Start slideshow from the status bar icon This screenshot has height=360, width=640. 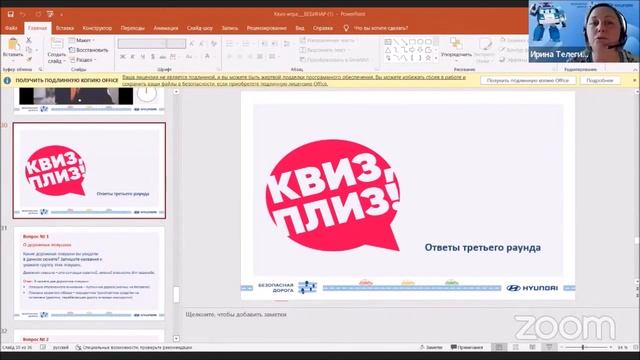point(549,347)
